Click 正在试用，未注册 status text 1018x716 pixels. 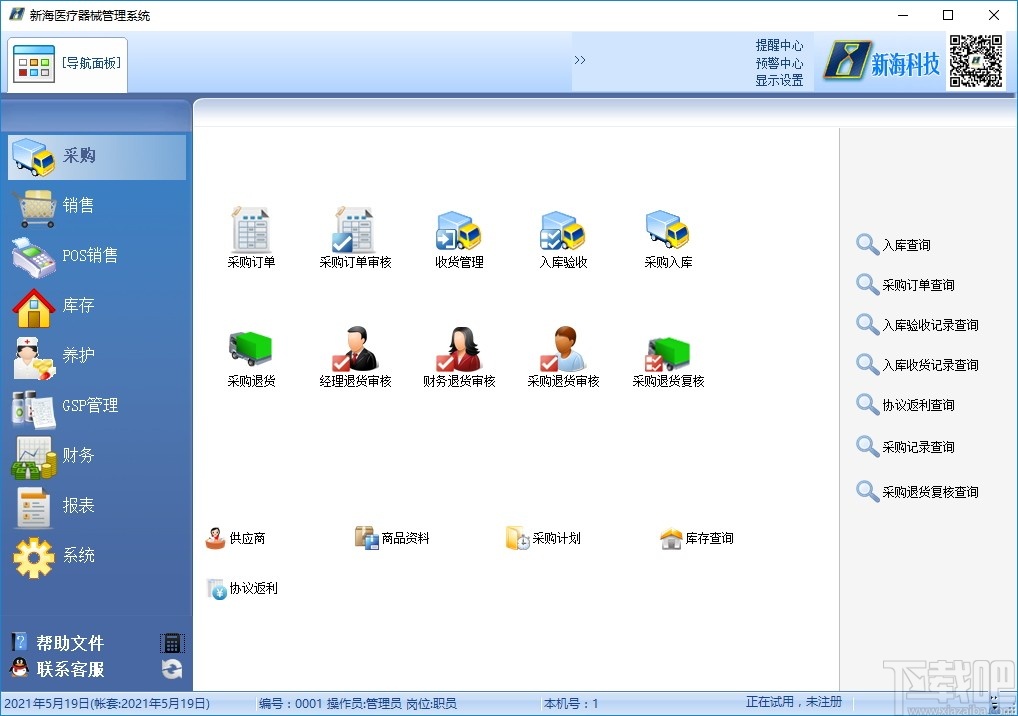pos(793,702)
